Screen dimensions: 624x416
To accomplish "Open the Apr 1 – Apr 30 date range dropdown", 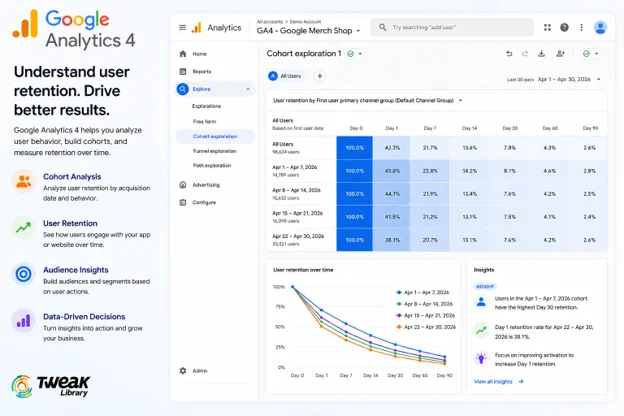I will coord(569,79).
